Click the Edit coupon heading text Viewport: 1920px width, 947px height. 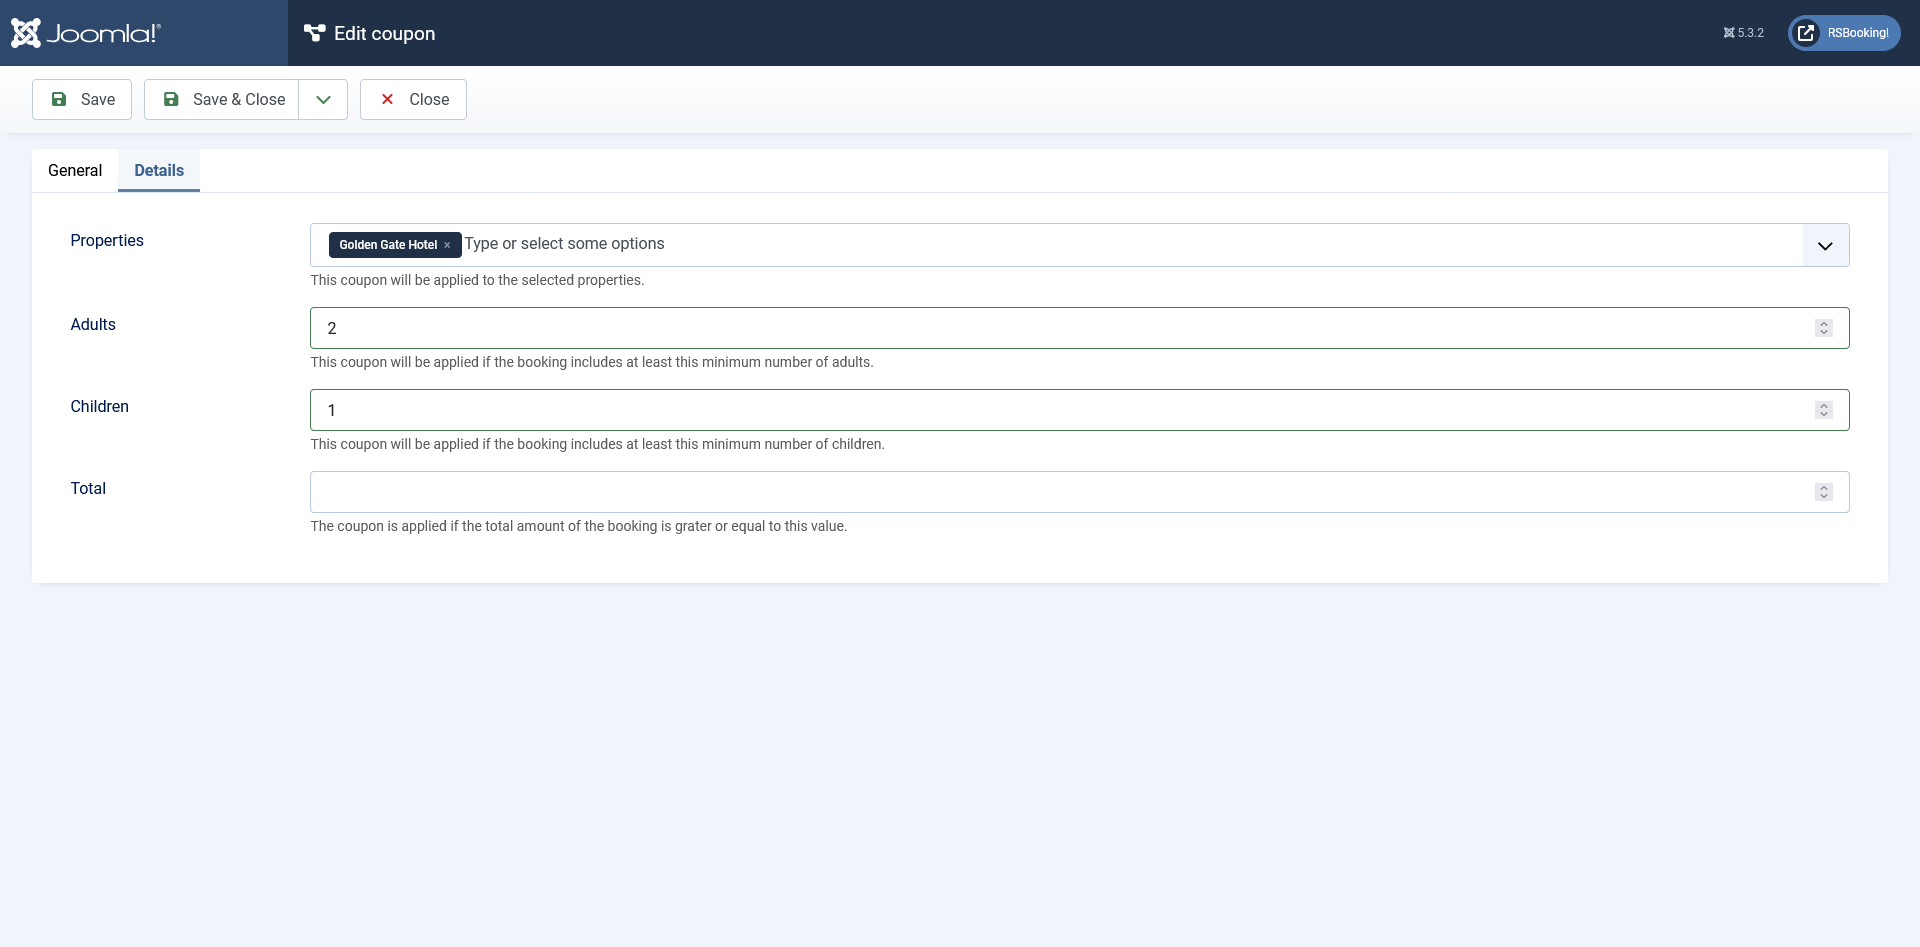coord(384,33)
